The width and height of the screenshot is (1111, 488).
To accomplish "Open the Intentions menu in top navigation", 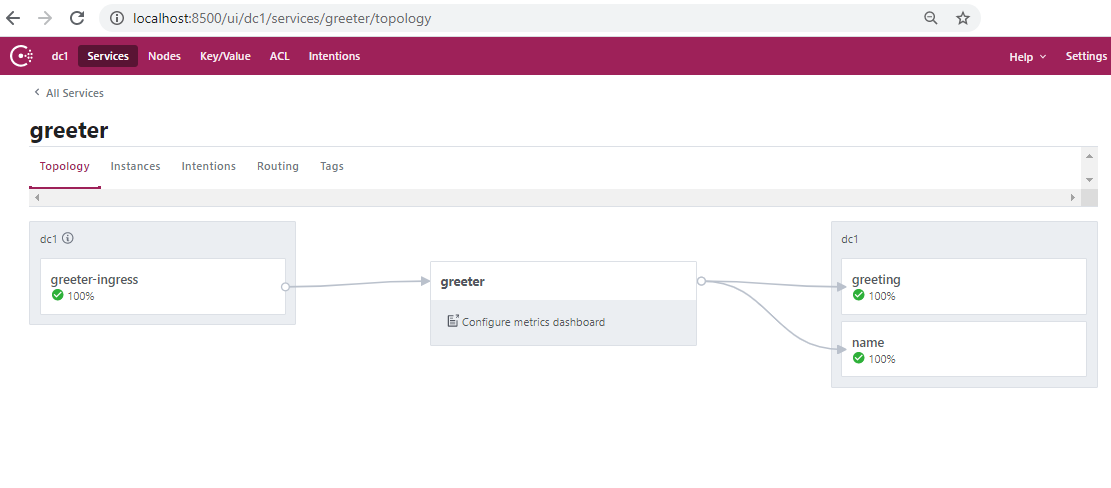I will click(334, 56).
